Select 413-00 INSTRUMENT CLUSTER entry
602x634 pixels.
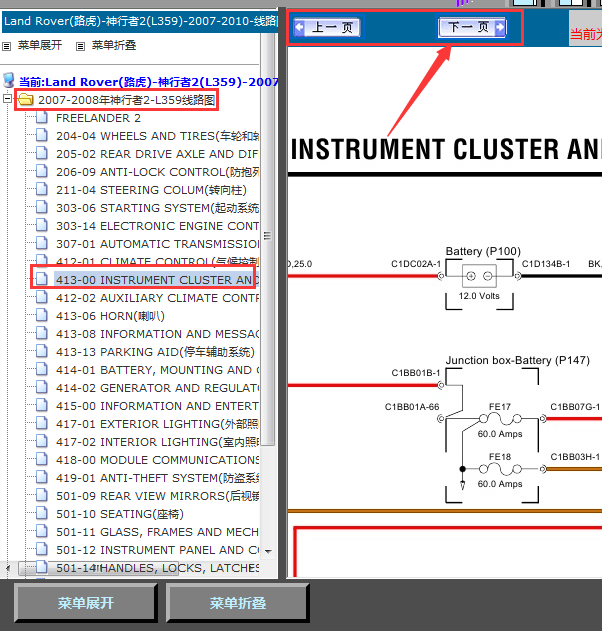point(157,280)
